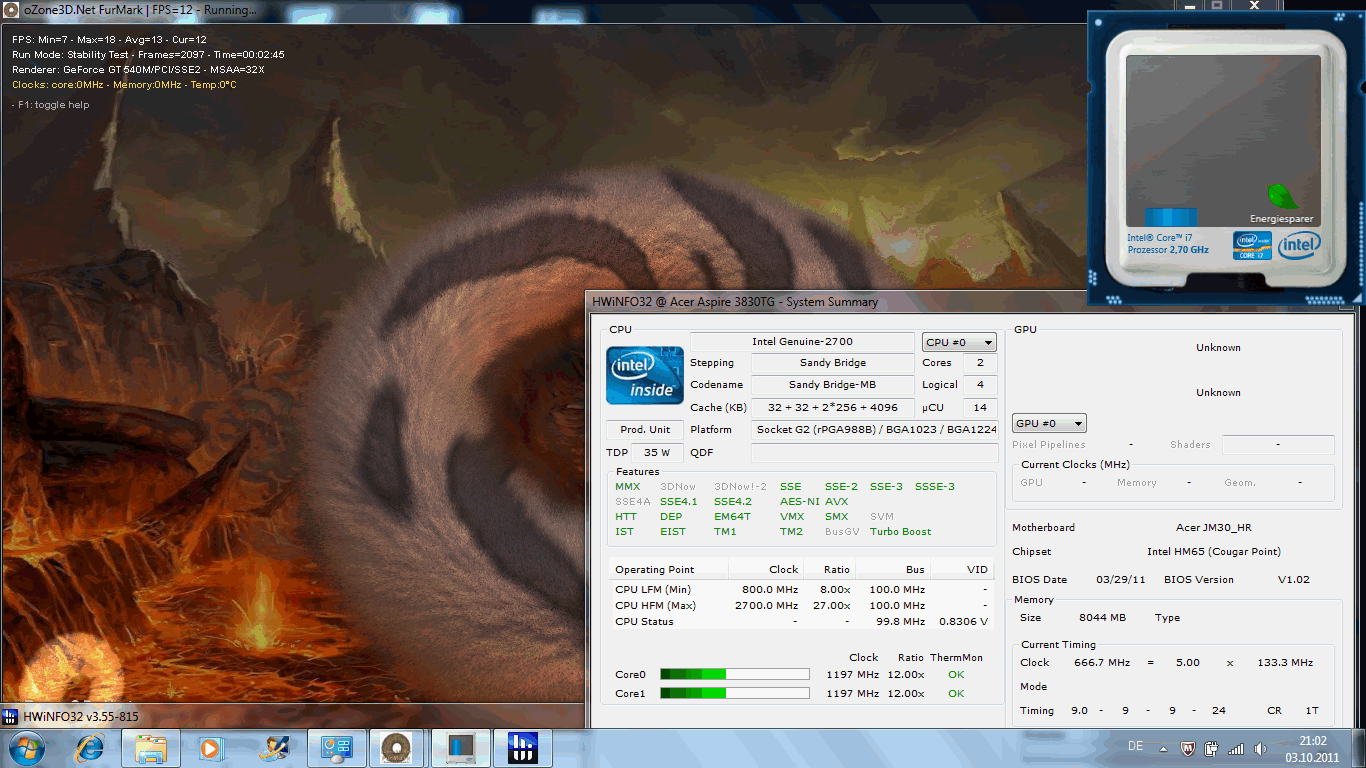Click the FurMark Renderer GeForce GT 540M line

click(138, 70)
